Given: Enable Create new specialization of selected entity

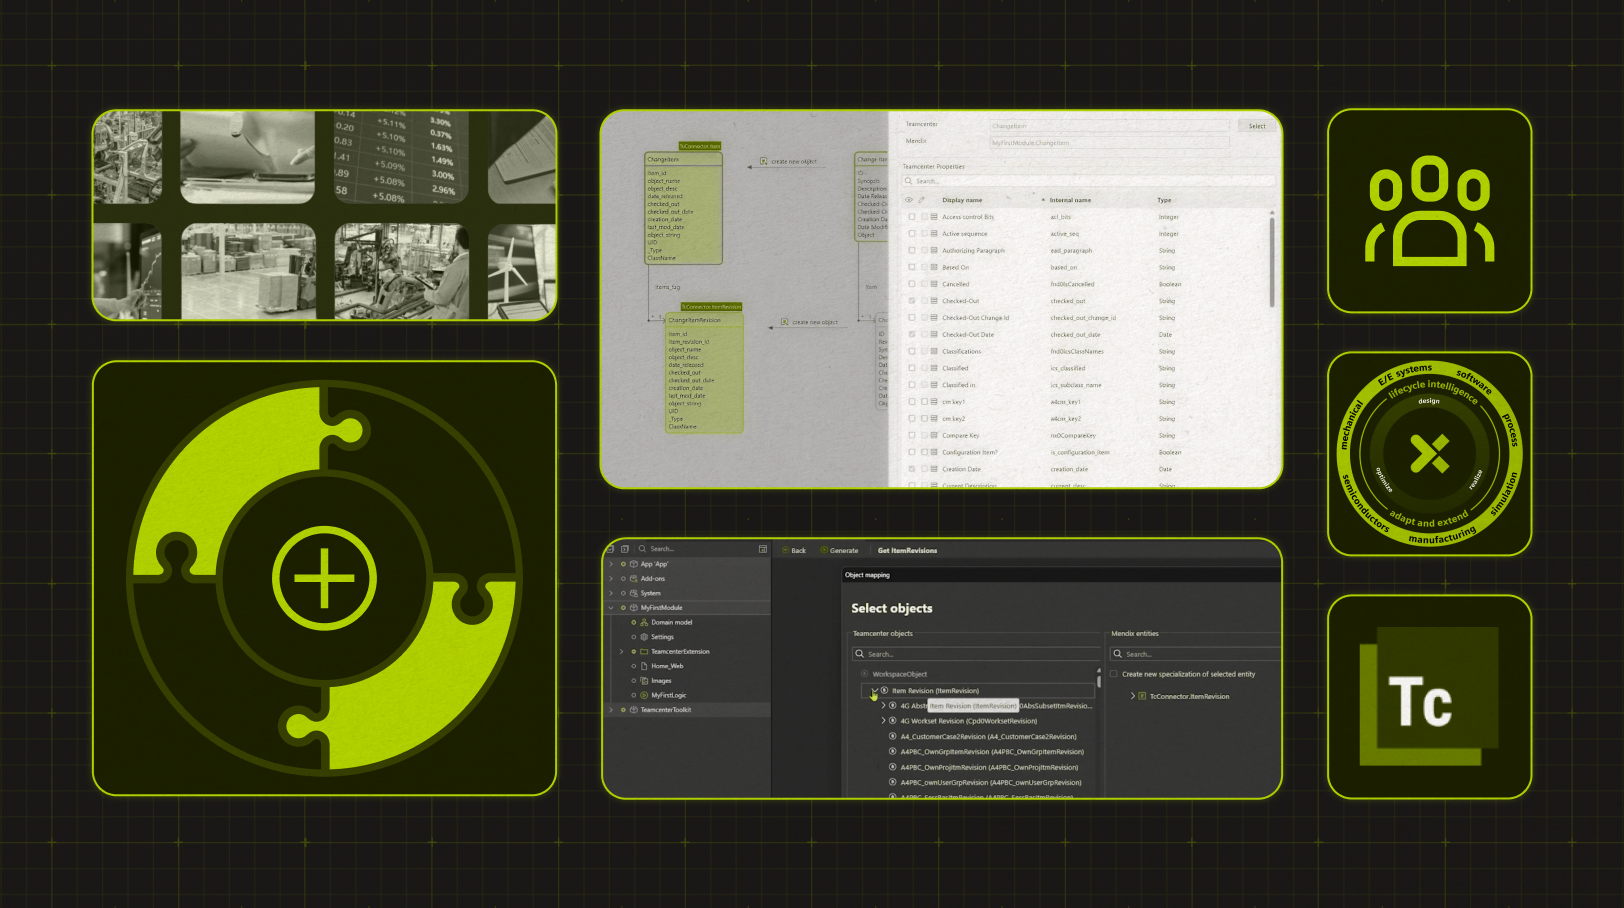Looking at the screenshot, I should coord(1114,674).
